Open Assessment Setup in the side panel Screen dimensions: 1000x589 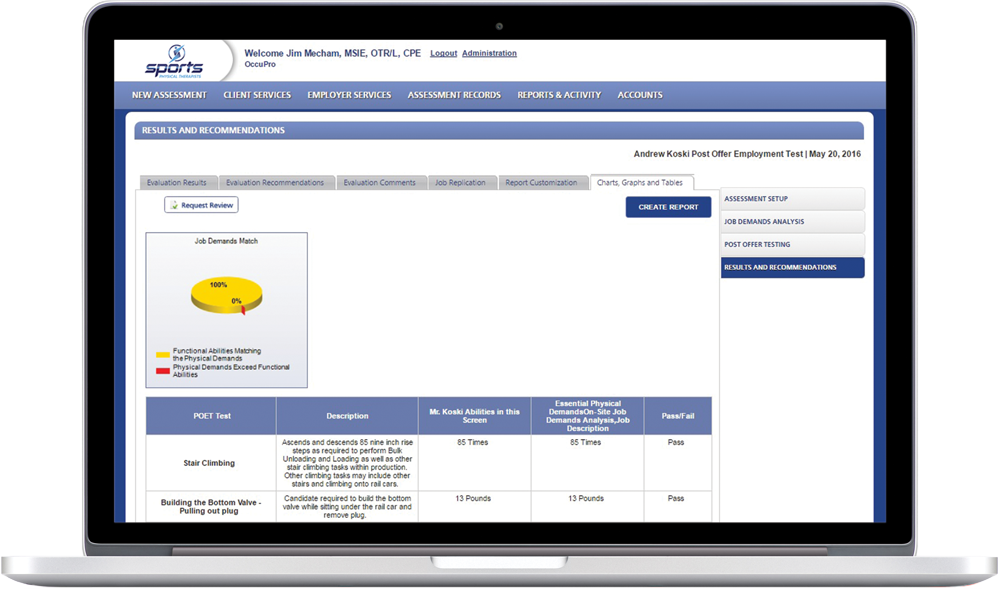pyautogui.click(x=793, y=199)
